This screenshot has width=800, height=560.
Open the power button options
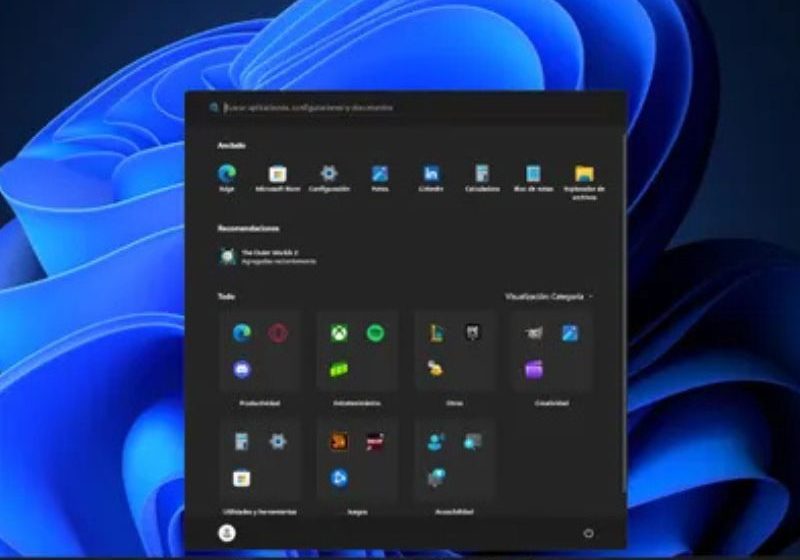pos(588,533)
